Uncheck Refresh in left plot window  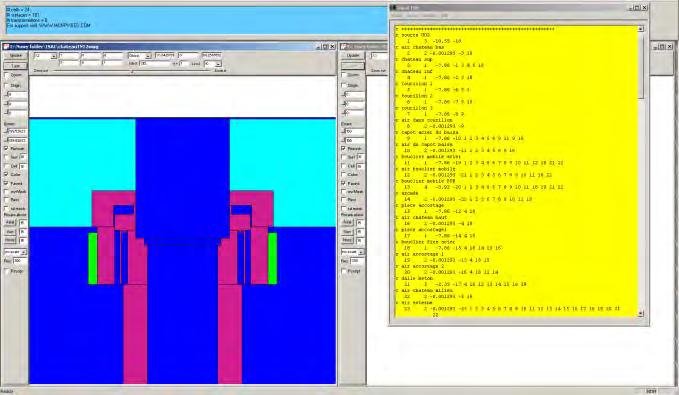coord(6,149)
